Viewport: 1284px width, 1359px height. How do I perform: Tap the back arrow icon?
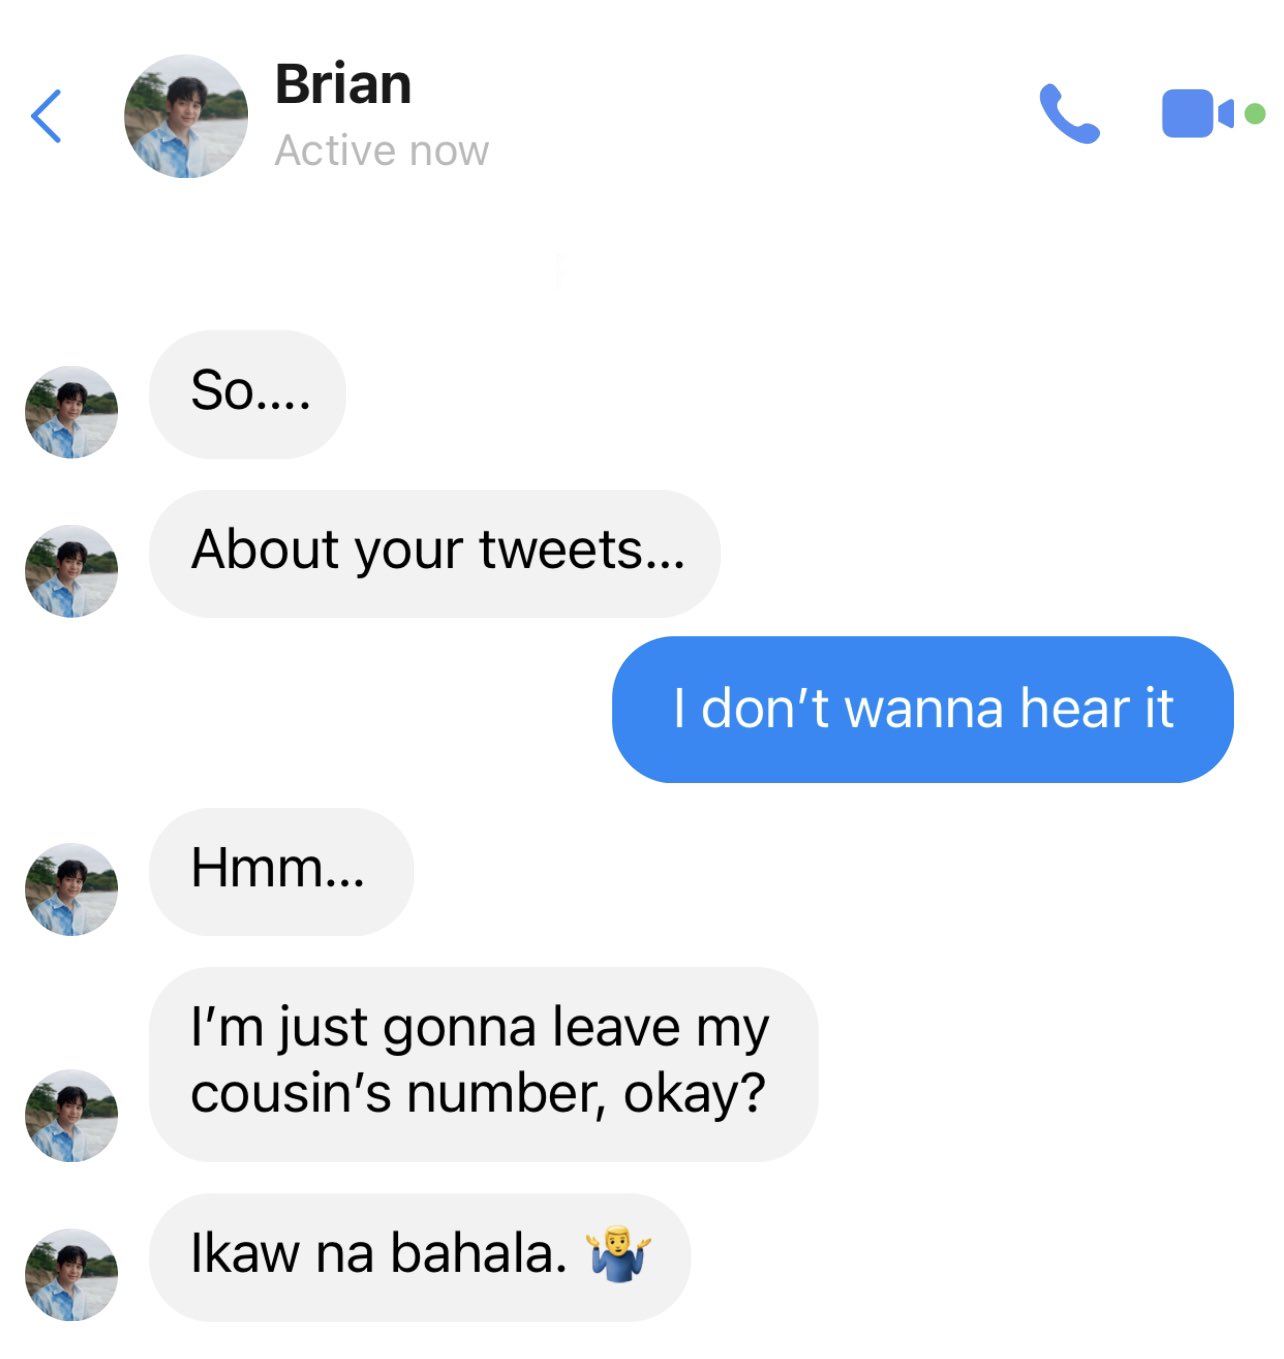click(46, 116)
